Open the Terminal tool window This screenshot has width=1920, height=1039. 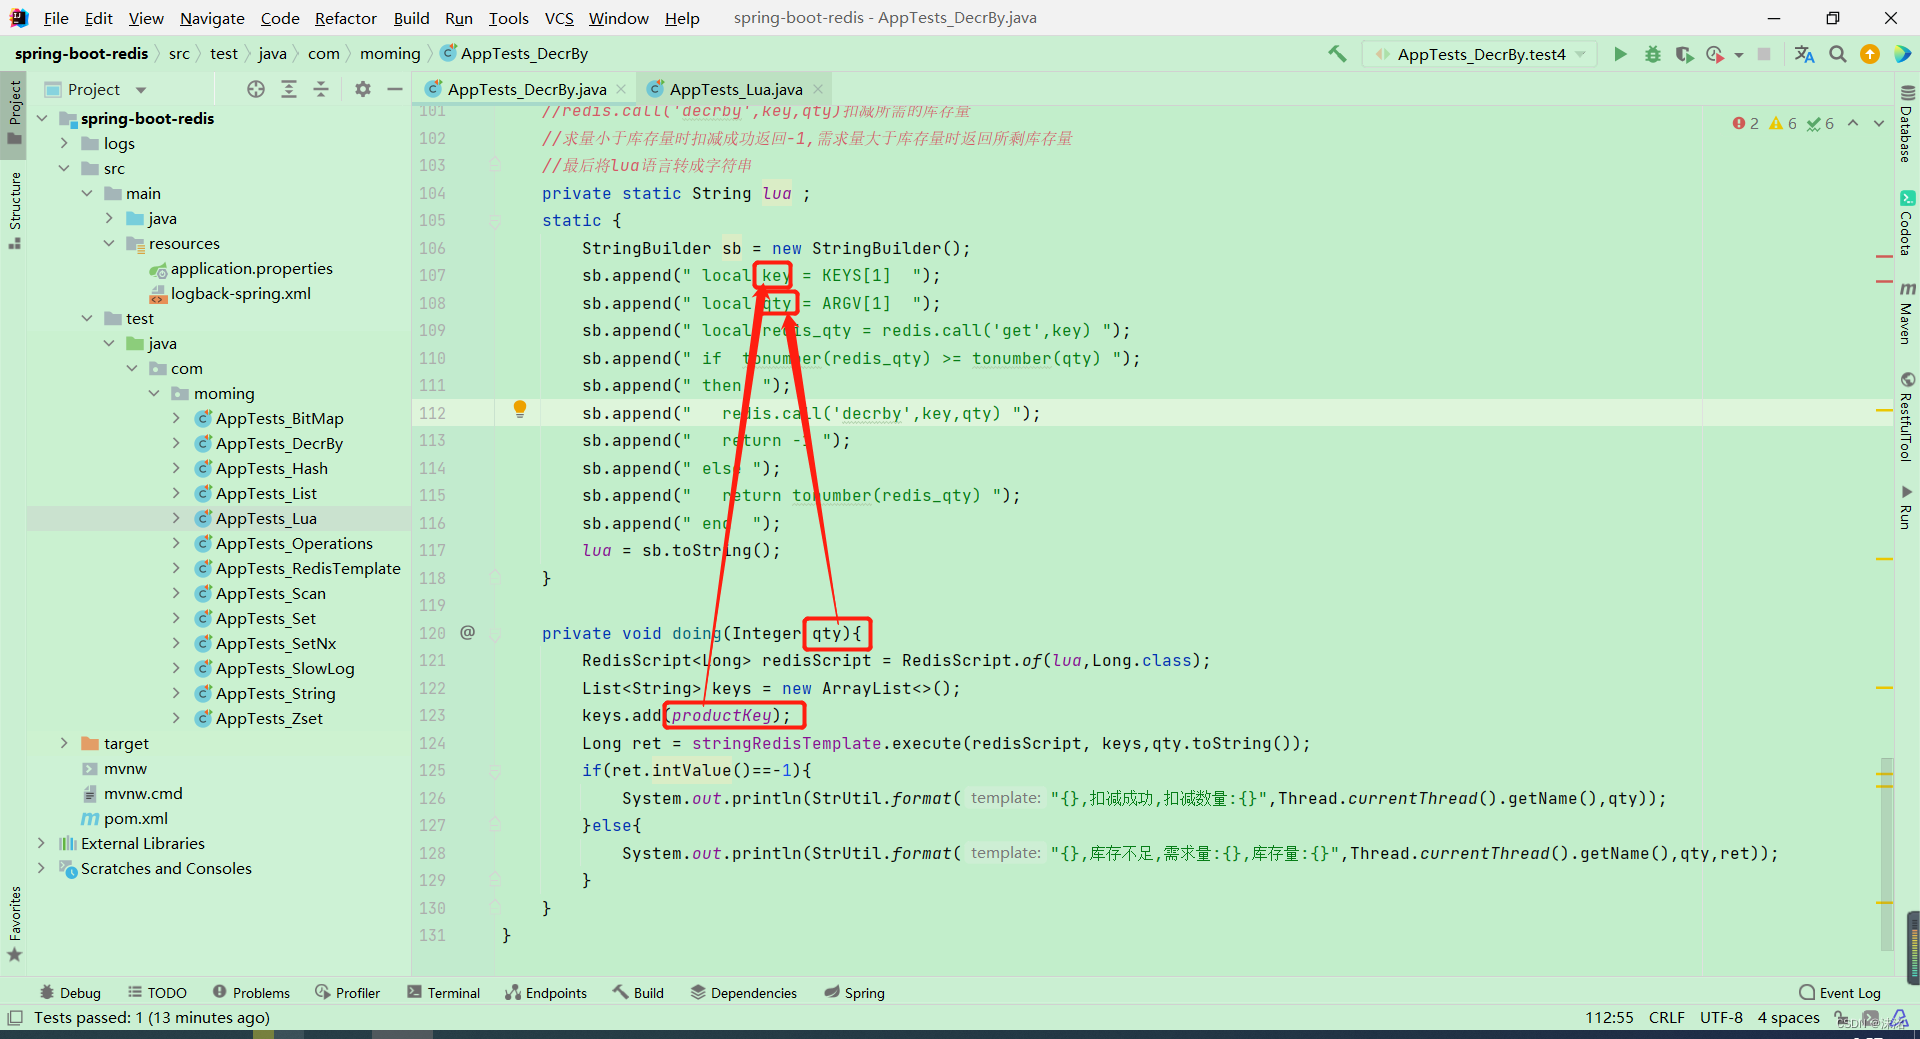[x=443, y=993]
